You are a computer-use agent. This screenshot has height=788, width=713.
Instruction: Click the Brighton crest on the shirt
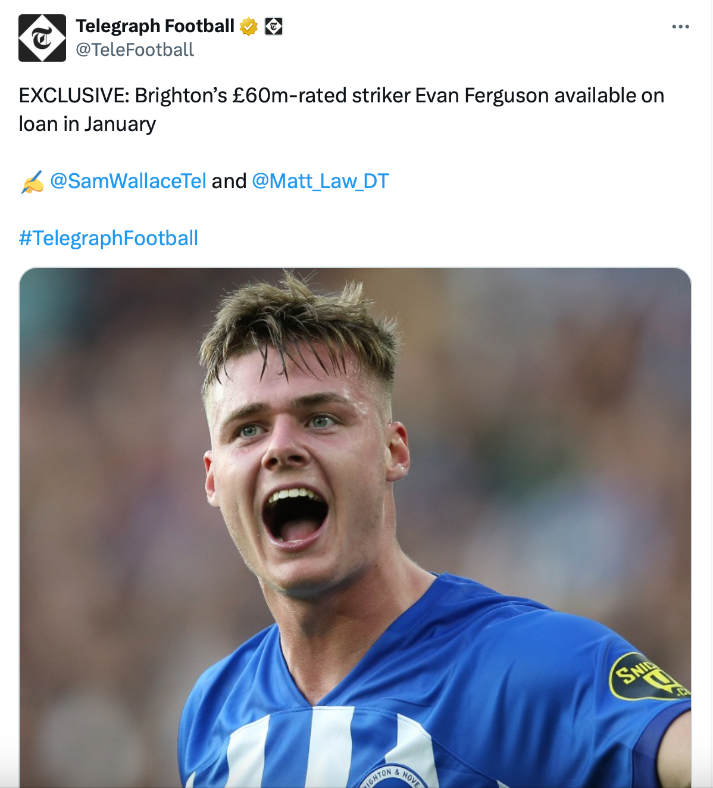click(393, 776)
